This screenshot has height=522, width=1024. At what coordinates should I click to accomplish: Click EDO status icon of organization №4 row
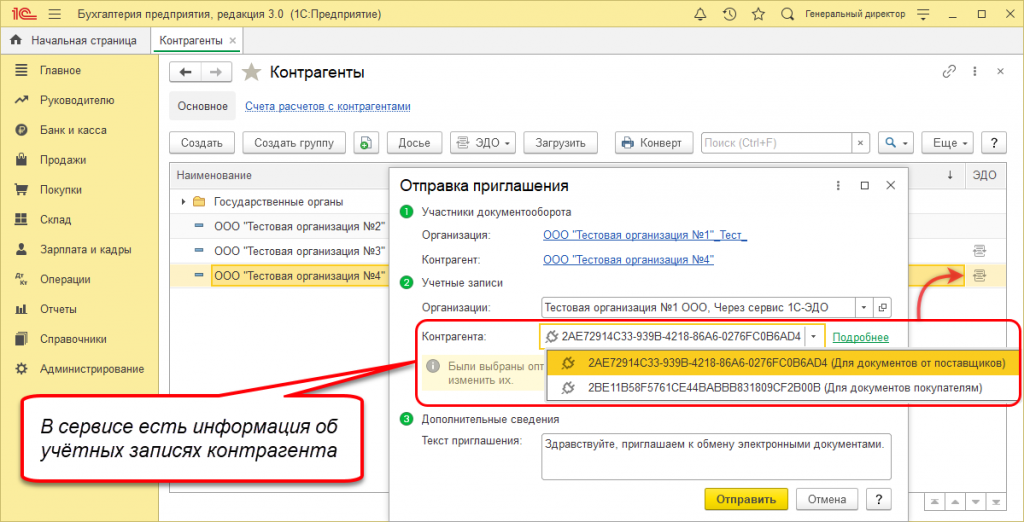979,276
